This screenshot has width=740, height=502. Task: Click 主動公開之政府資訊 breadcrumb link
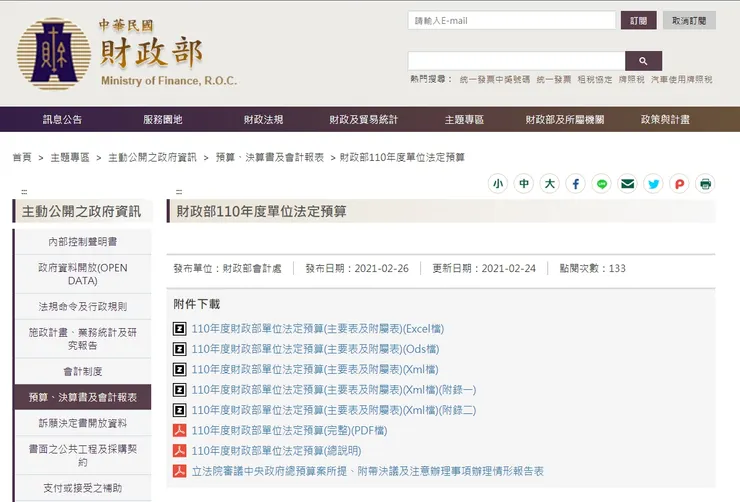point(152,158)
